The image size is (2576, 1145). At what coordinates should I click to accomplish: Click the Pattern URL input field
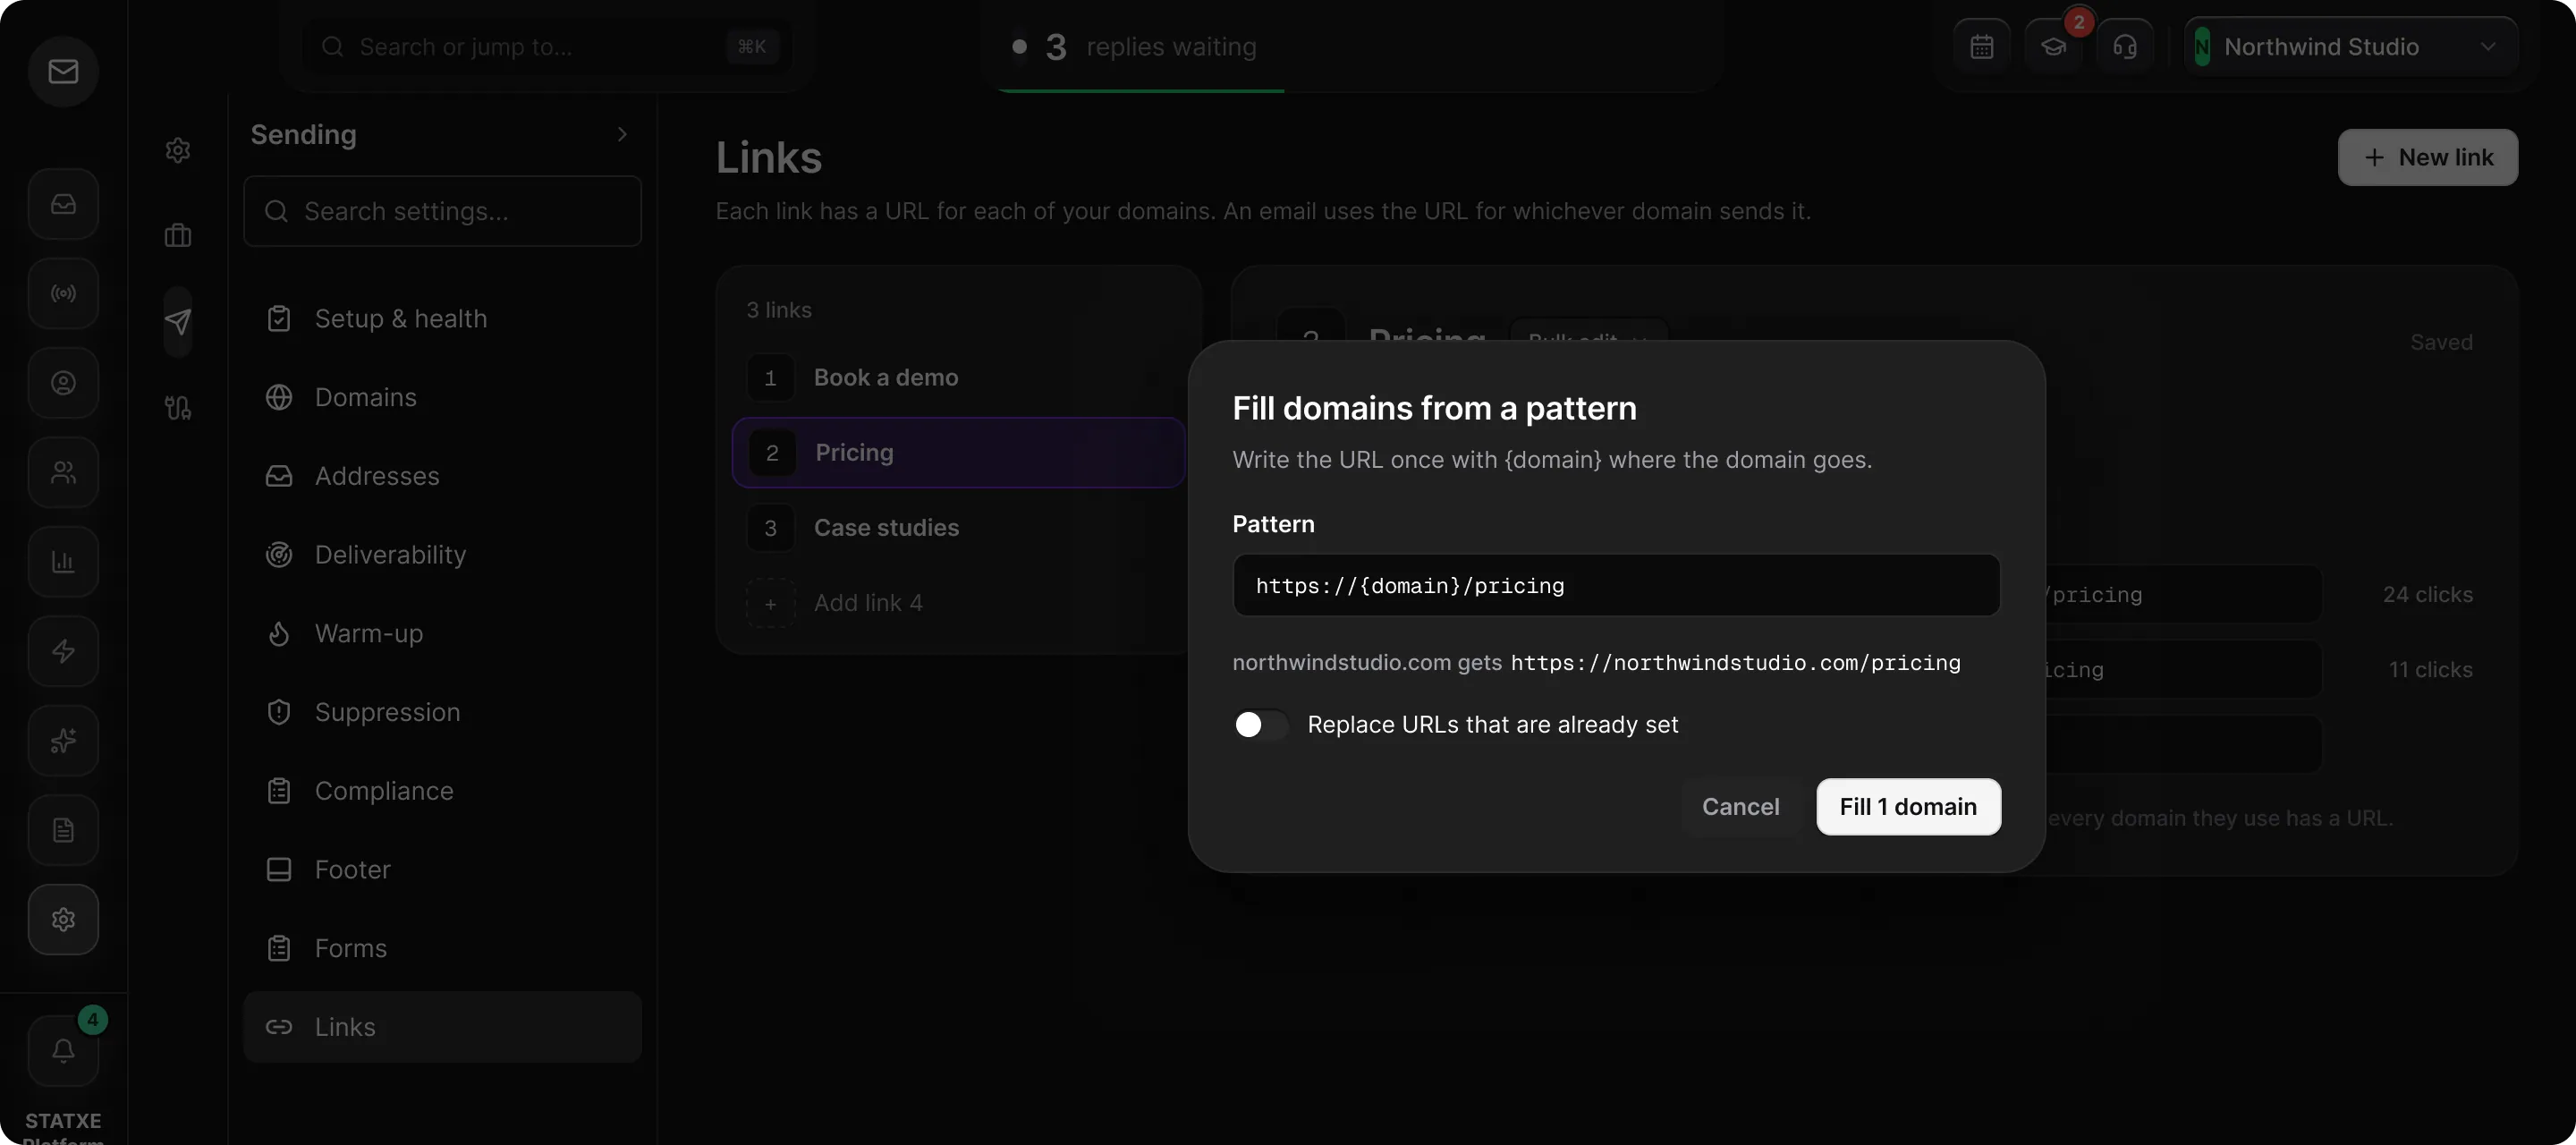tap(1616, 586)
